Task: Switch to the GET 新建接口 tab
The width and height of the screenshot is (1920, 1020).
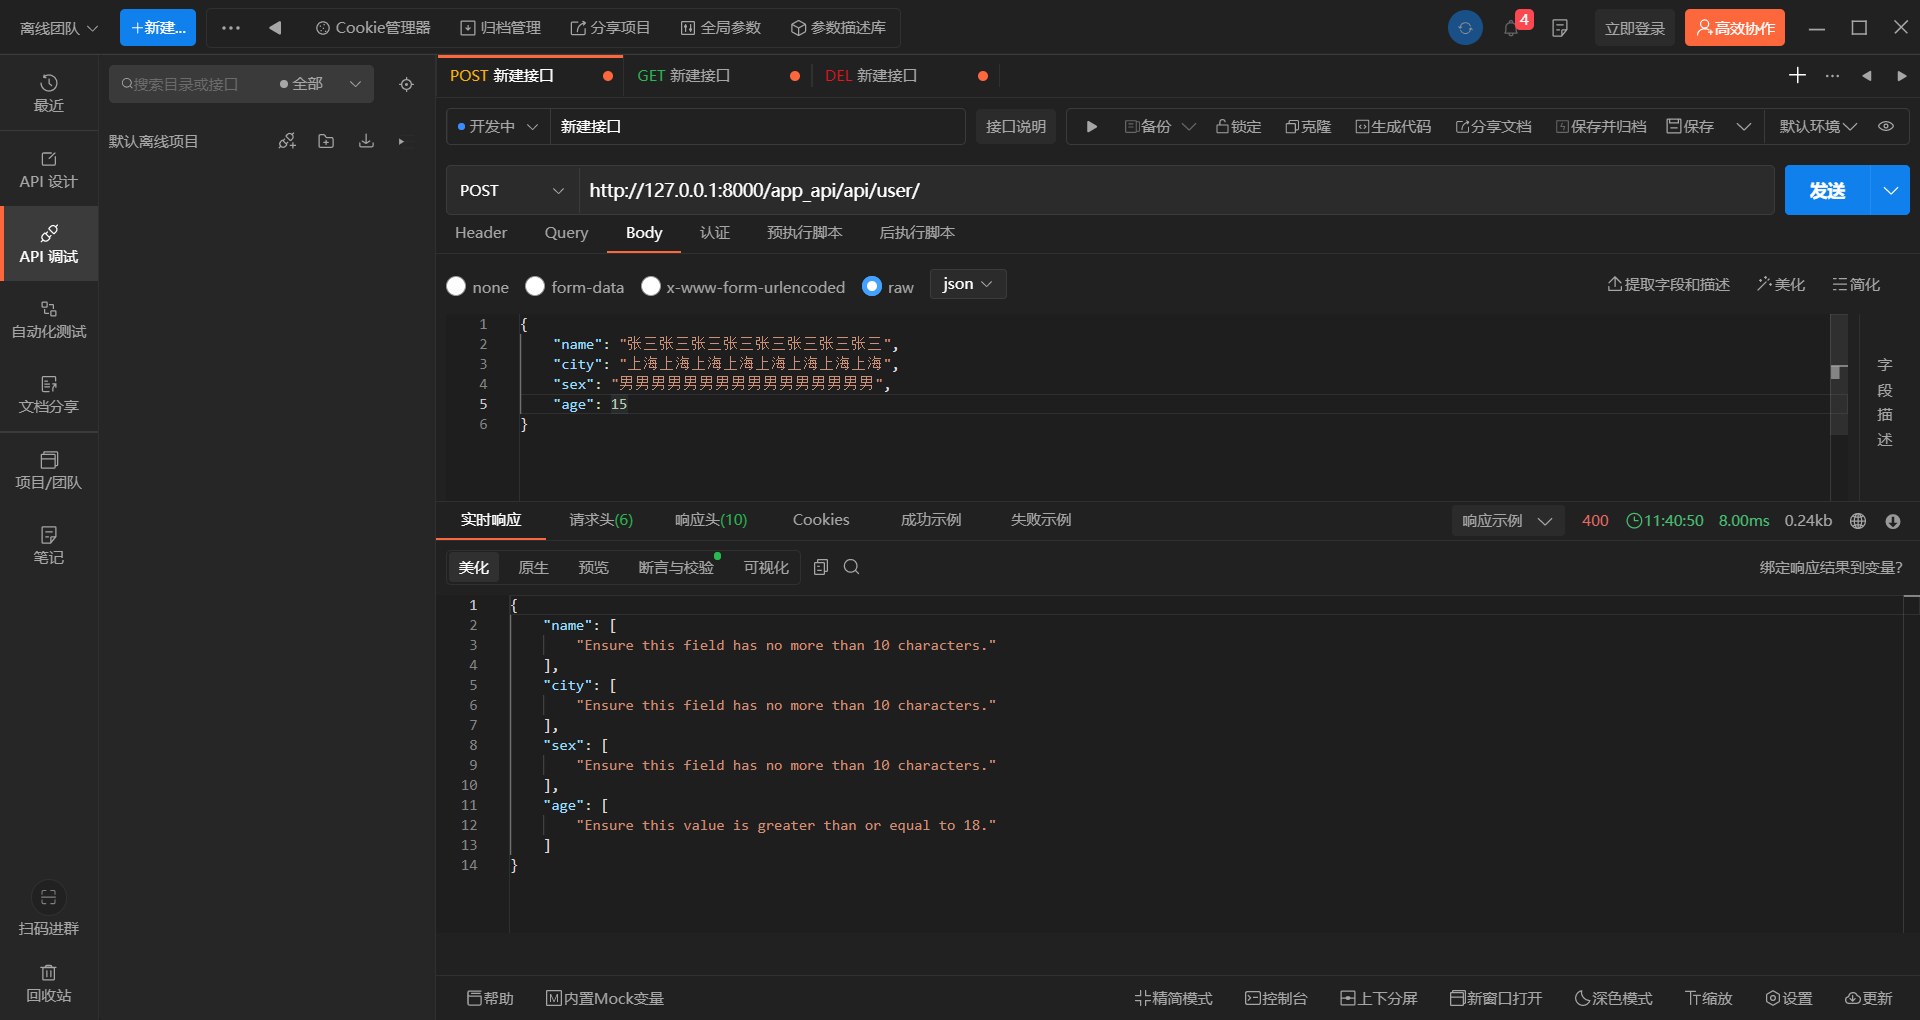Action: click(719, 75)
